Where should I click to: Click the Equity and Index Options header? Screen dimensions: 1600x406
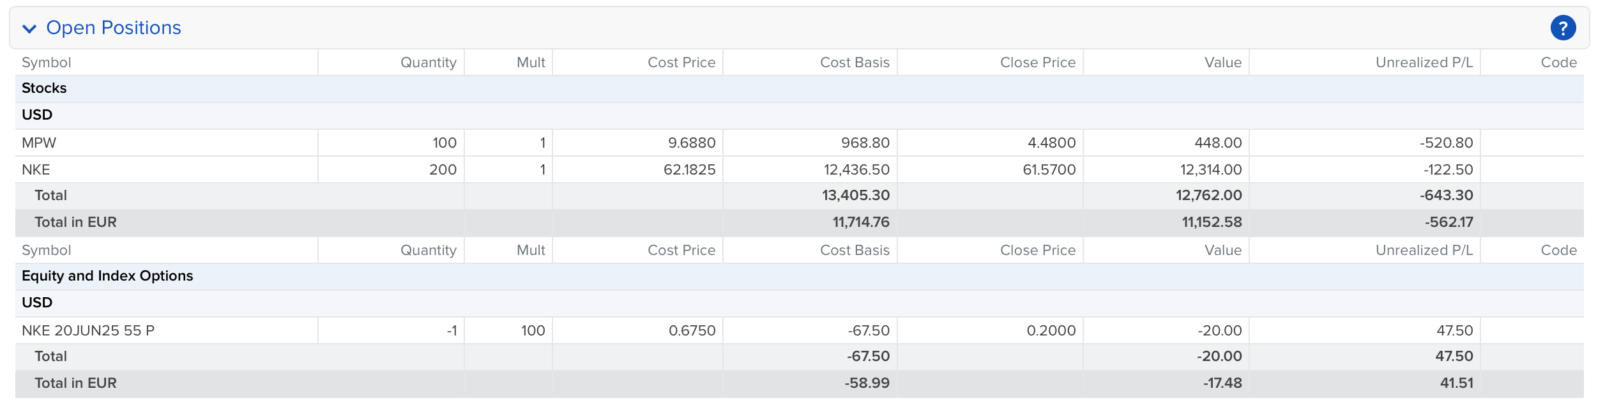107,276
